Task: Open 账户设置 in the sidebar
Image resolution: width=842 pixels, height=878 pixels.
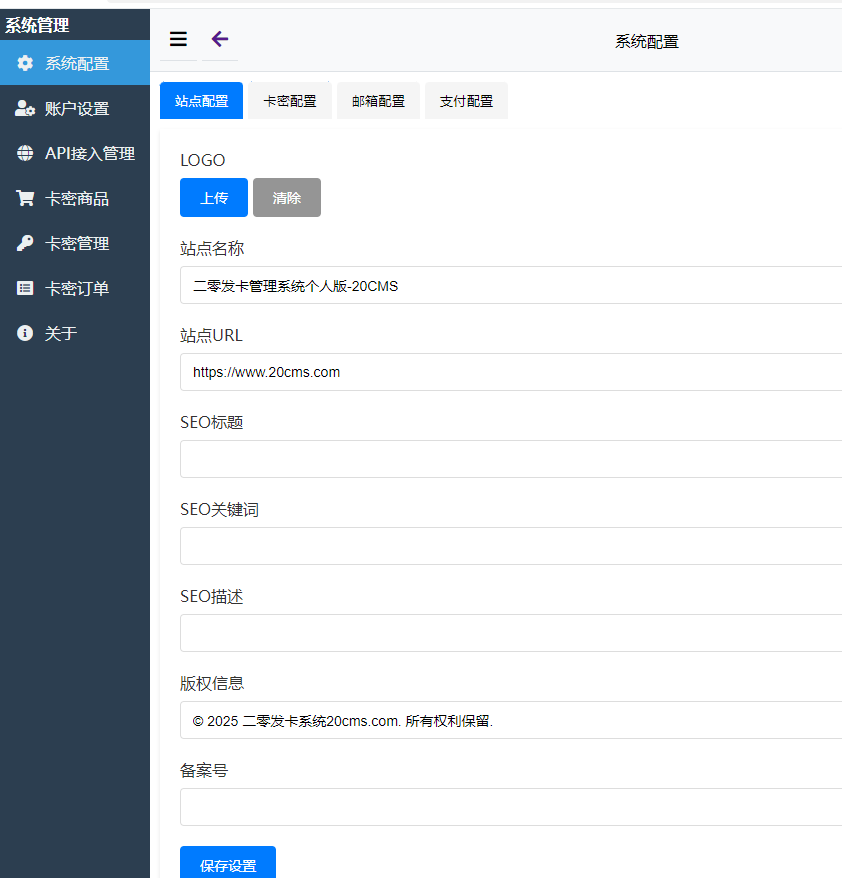Action: (75, 108)
